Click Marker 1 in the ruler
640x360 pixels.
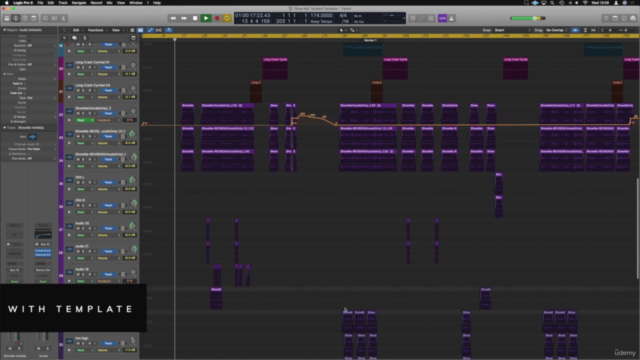(x=370, y=40)
